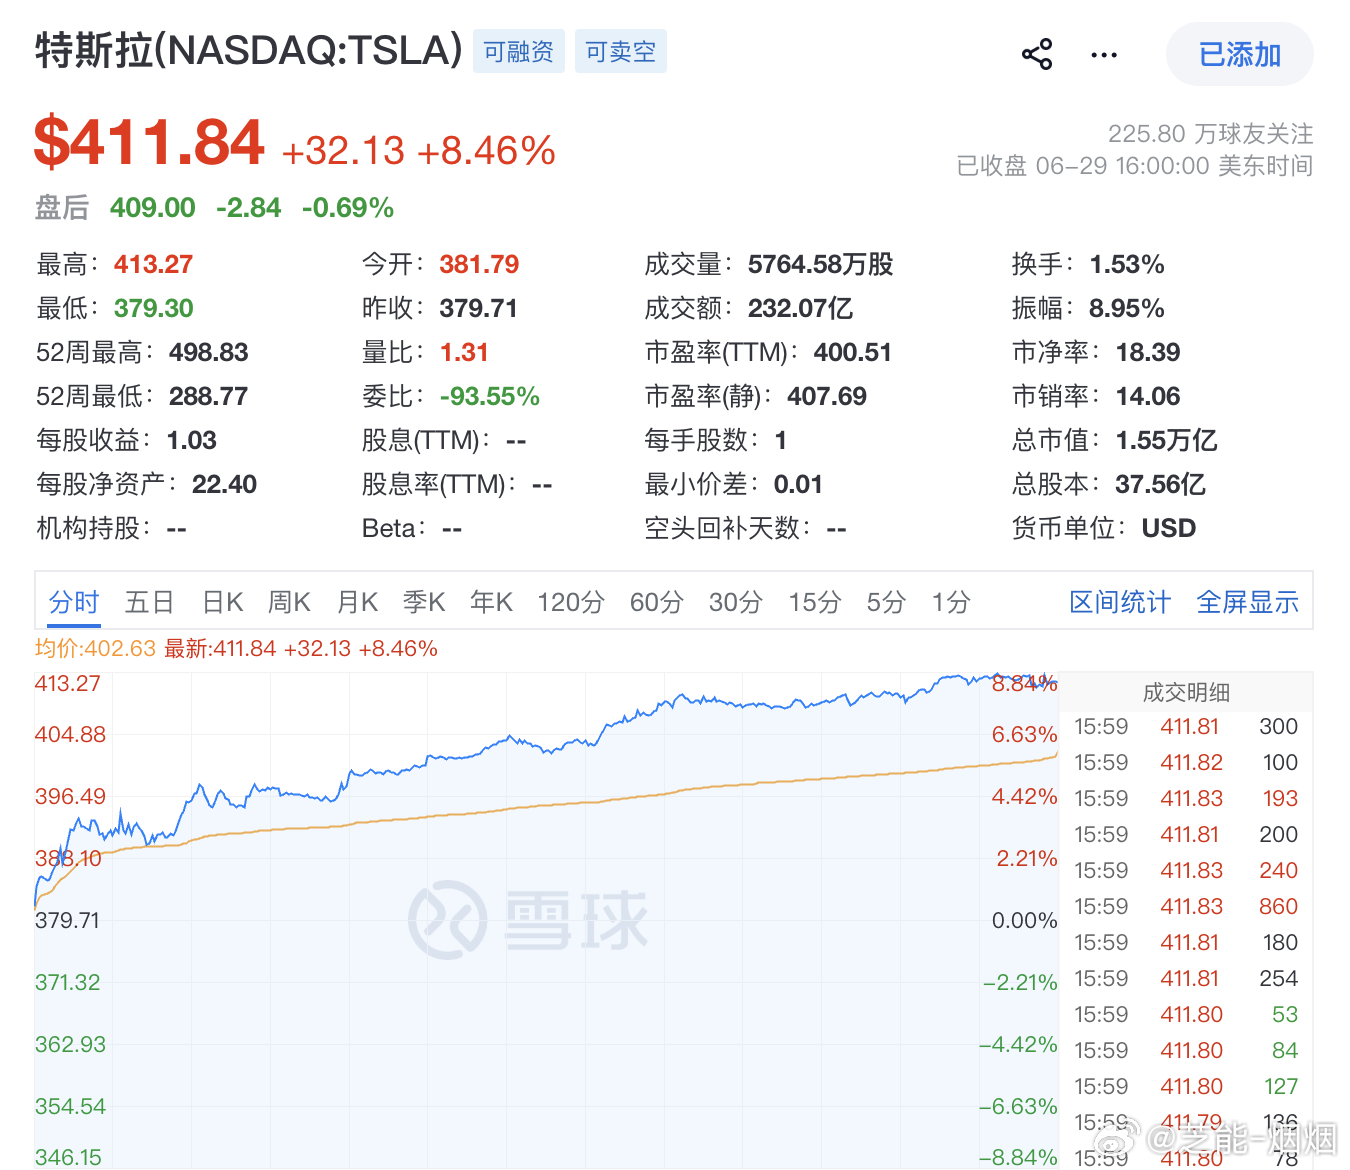Open the three-dots more options menu
This screenshot has width=1350, height=1170.
tap(1104, 54)
